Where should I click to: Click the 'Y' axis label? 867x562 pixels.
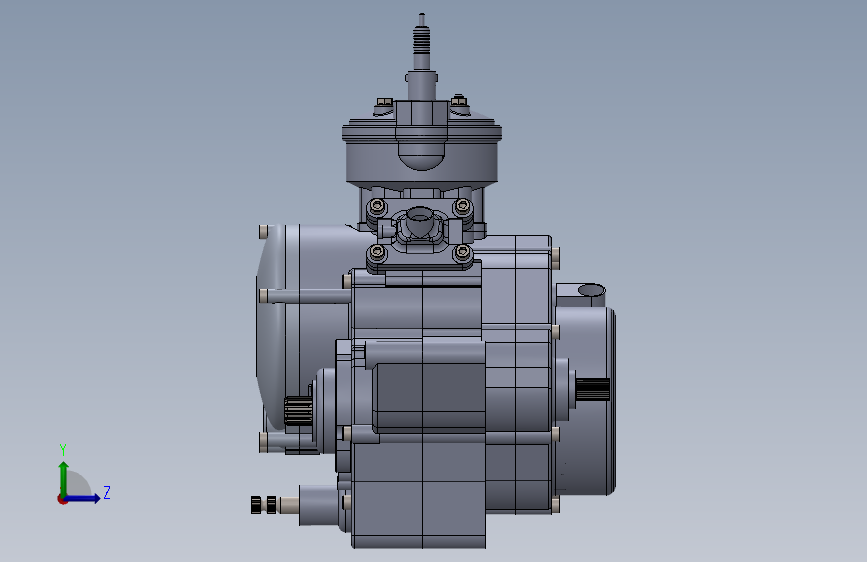tap(63, 449)
